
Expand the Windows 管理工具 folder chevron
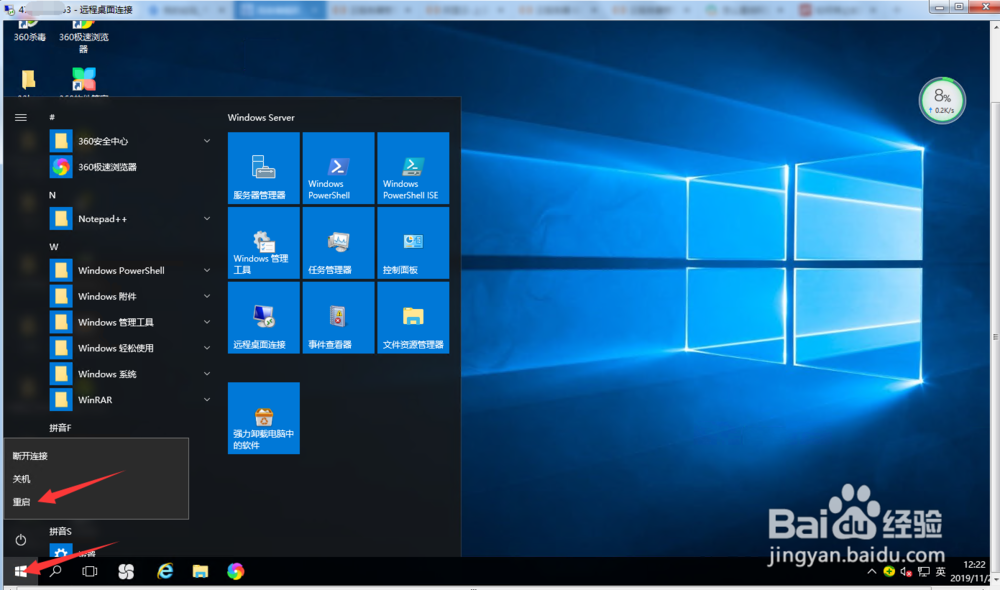point(207,322)
